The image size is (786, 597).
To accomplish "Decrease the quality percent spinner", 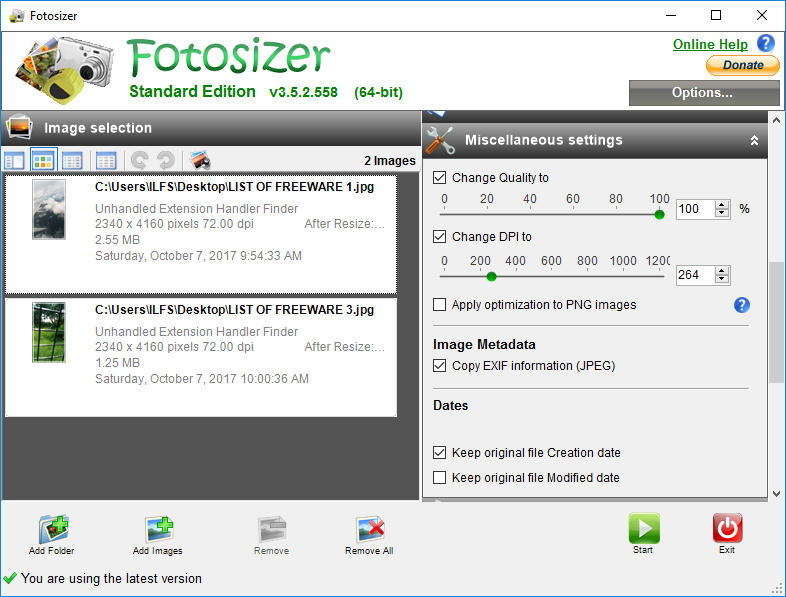I will (722, 213).
